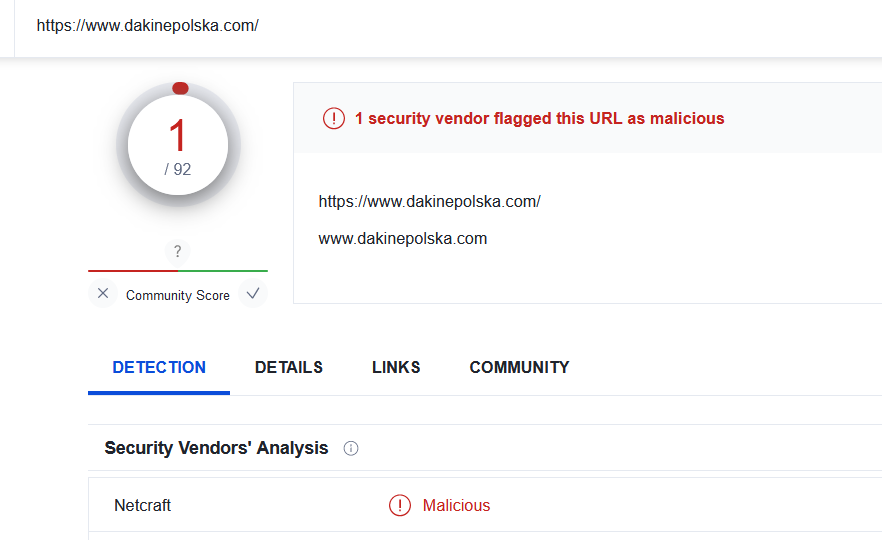Click the red-green community score bar
Image resolution: width=882 pixels, height=540 pixels.
click(178, 271)
